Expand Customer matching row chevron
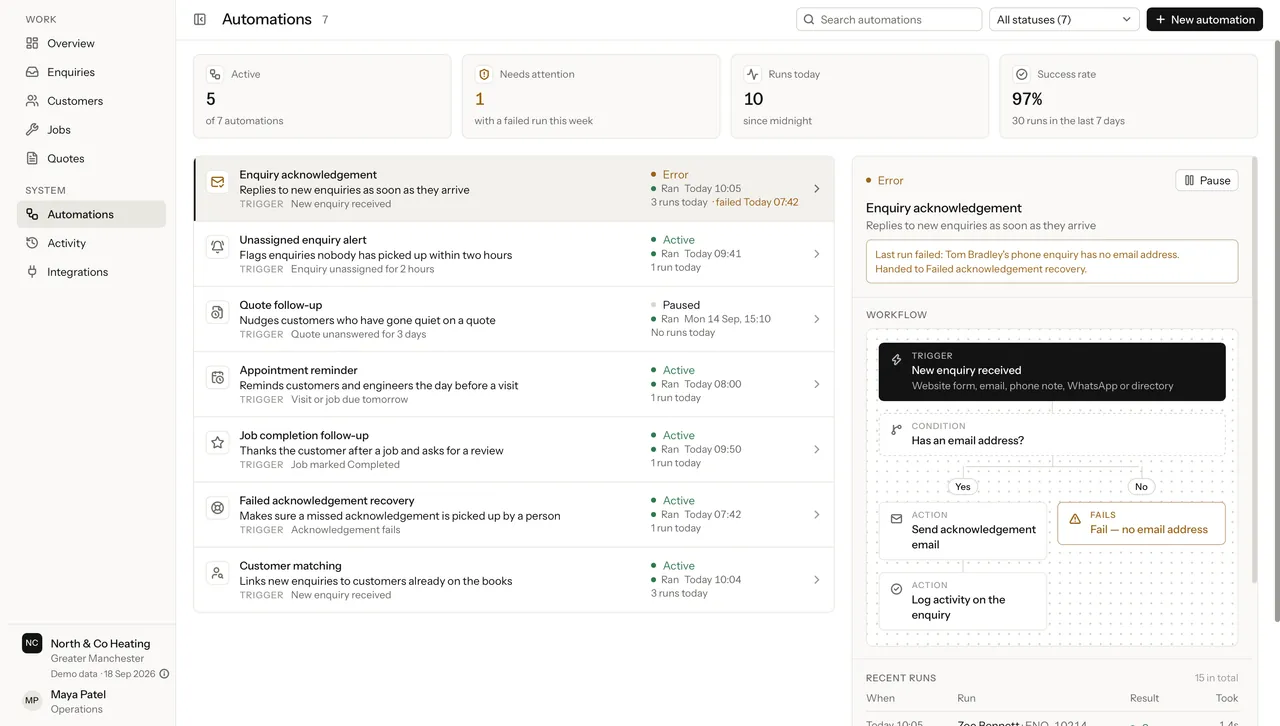Viewport: 1280px width, 726px height. tap(816, 580)
